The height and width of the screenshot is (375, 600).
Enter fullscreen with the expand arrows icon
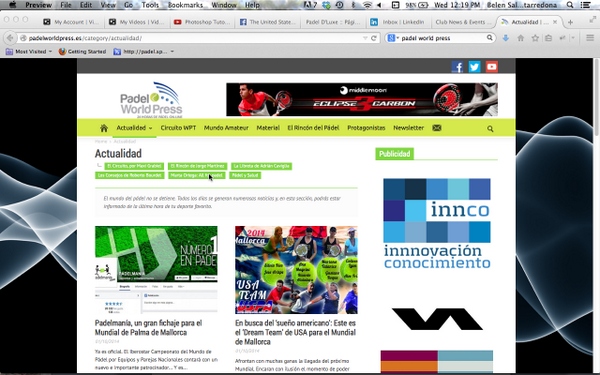point(592,20)
